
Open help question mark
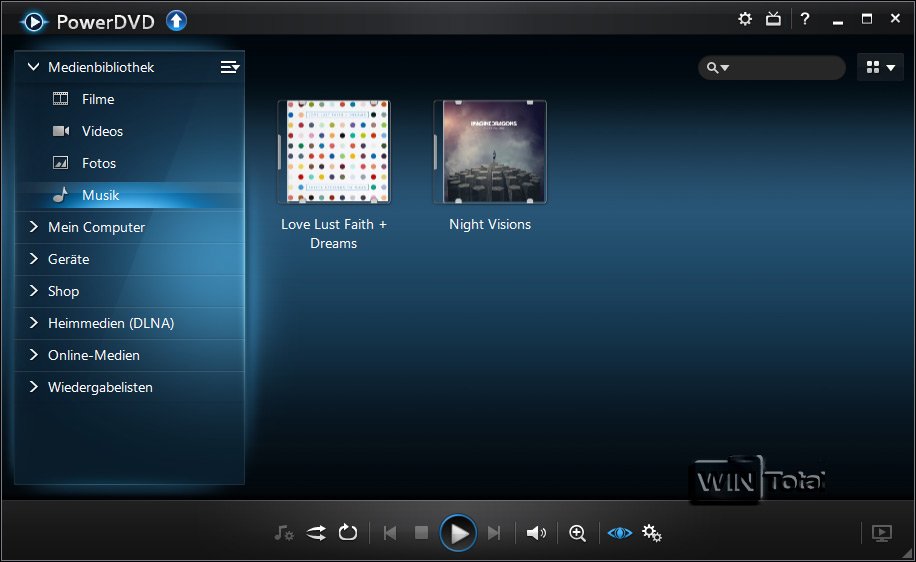(805, 19)
